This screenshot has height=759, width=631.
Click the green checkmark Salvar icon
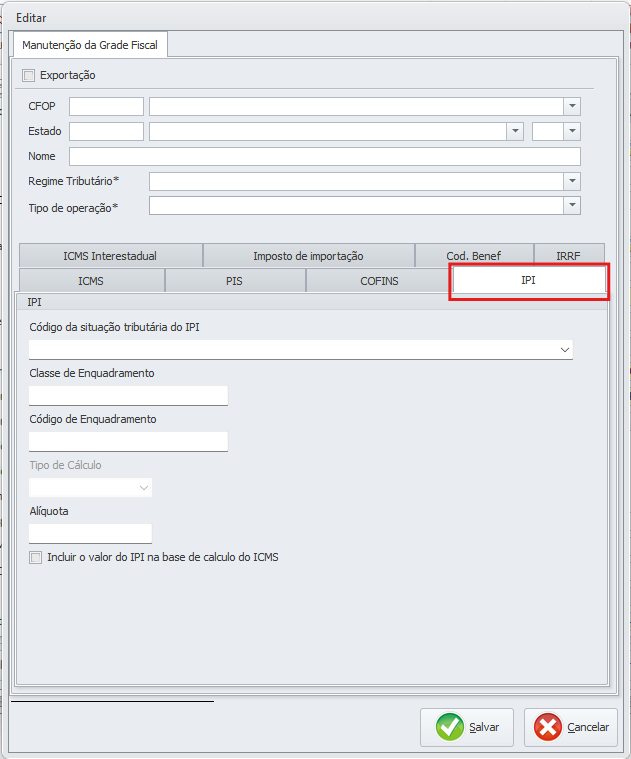point(450,727)
